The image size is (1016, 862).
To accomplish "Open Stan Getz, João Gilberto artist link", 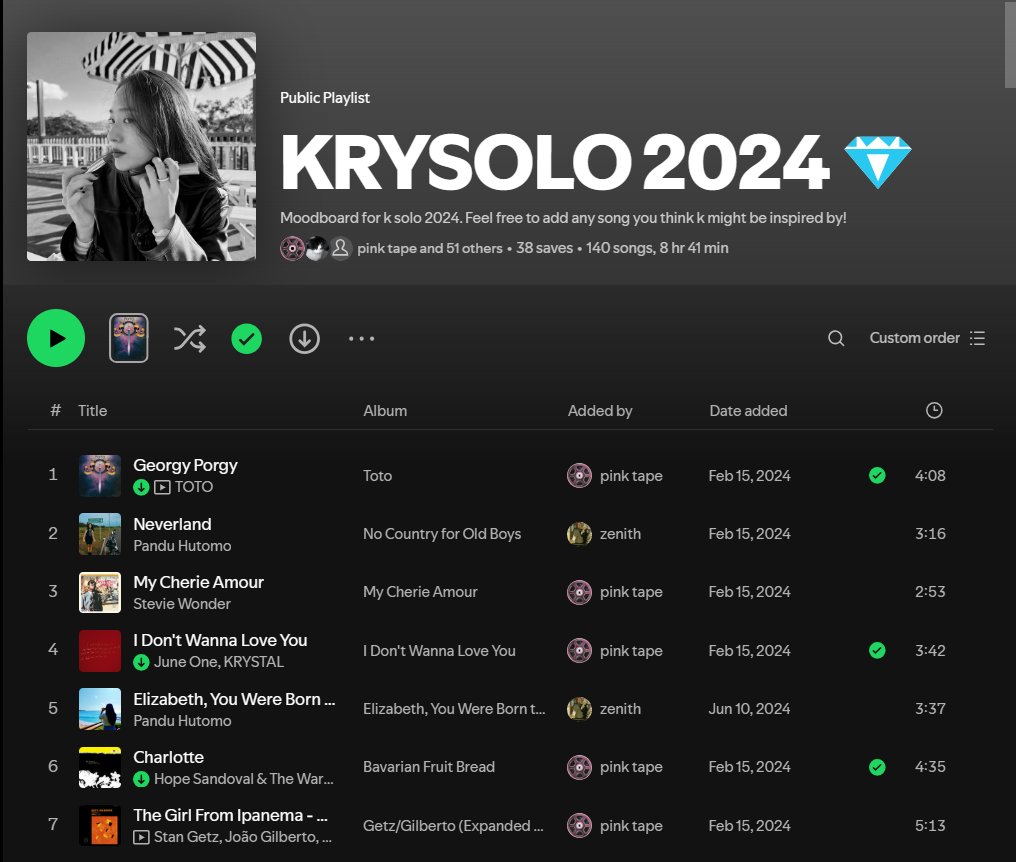I will (242, 837).
